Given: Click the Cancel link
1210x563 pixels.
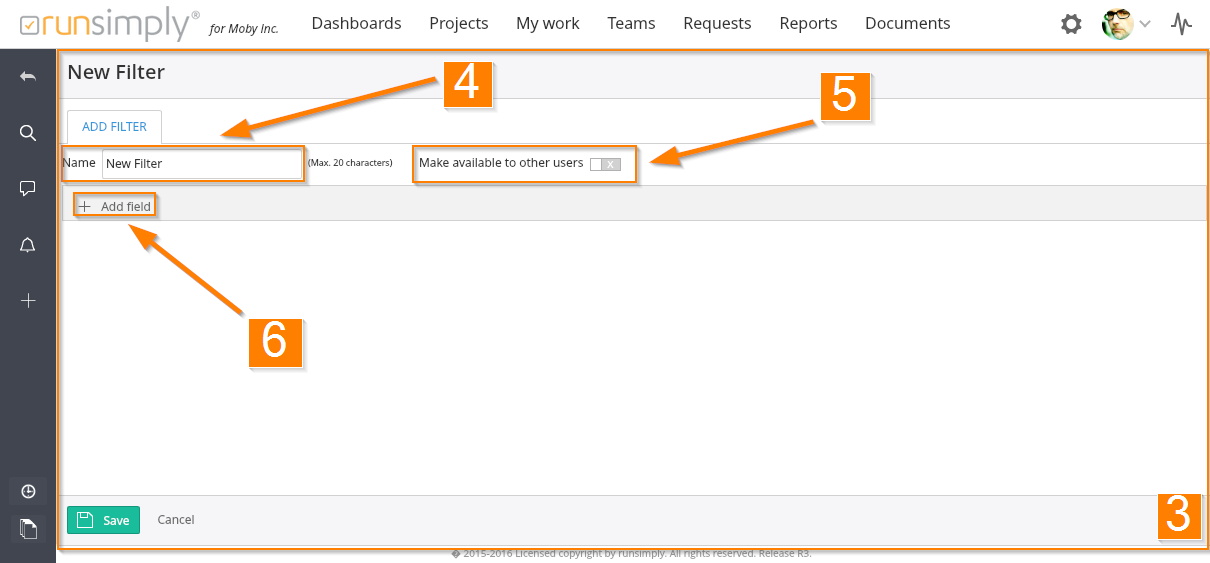Looking at the screenshot, I should (x=176, y=520).
